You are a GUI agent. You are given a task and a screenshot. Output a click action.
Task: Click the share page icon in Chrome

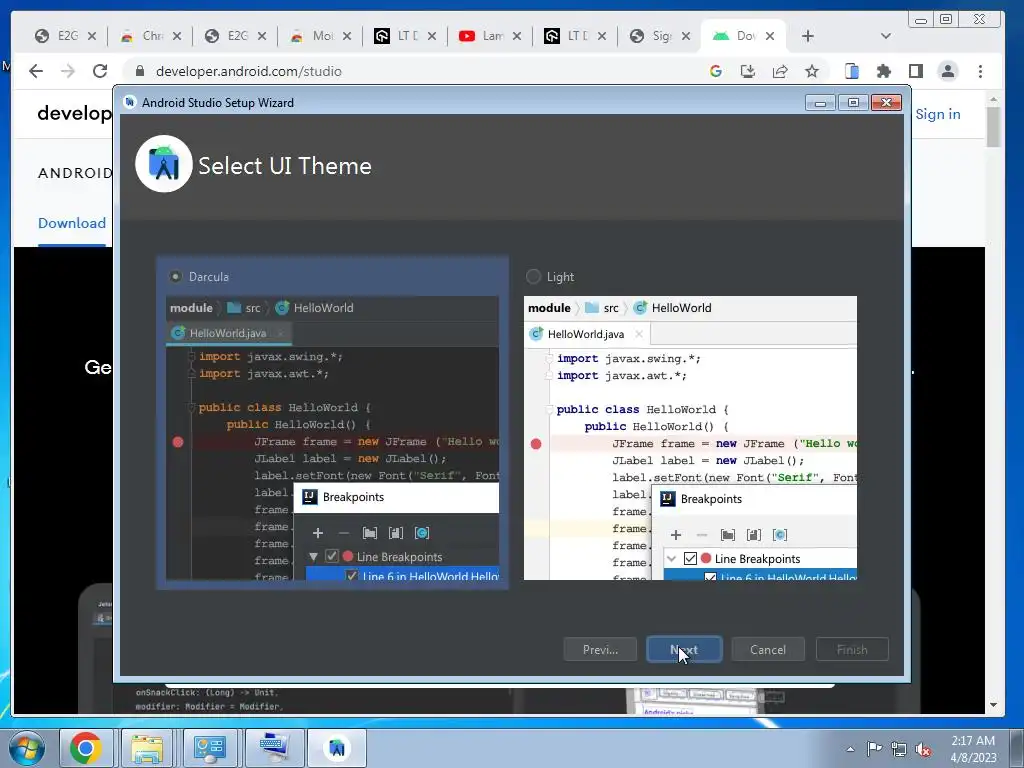780,71
